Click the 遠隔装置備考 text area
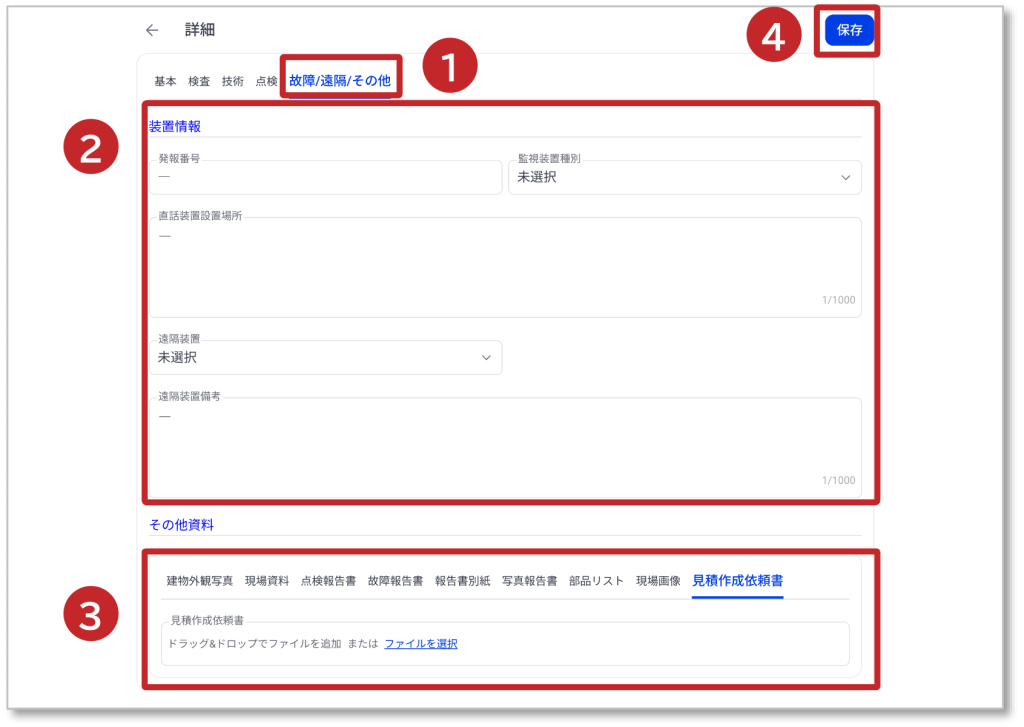 click(x=504, y=445)
